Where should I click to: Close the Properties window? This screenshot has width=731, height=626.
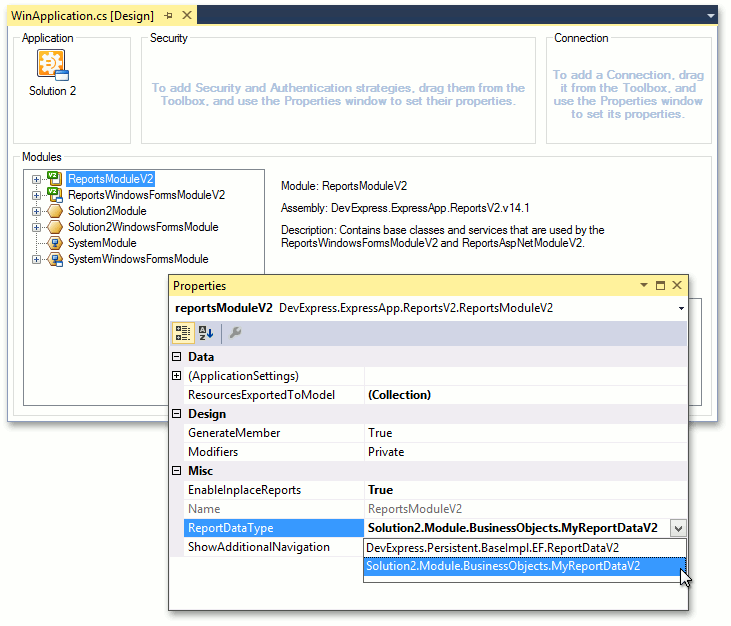(677, 285)
